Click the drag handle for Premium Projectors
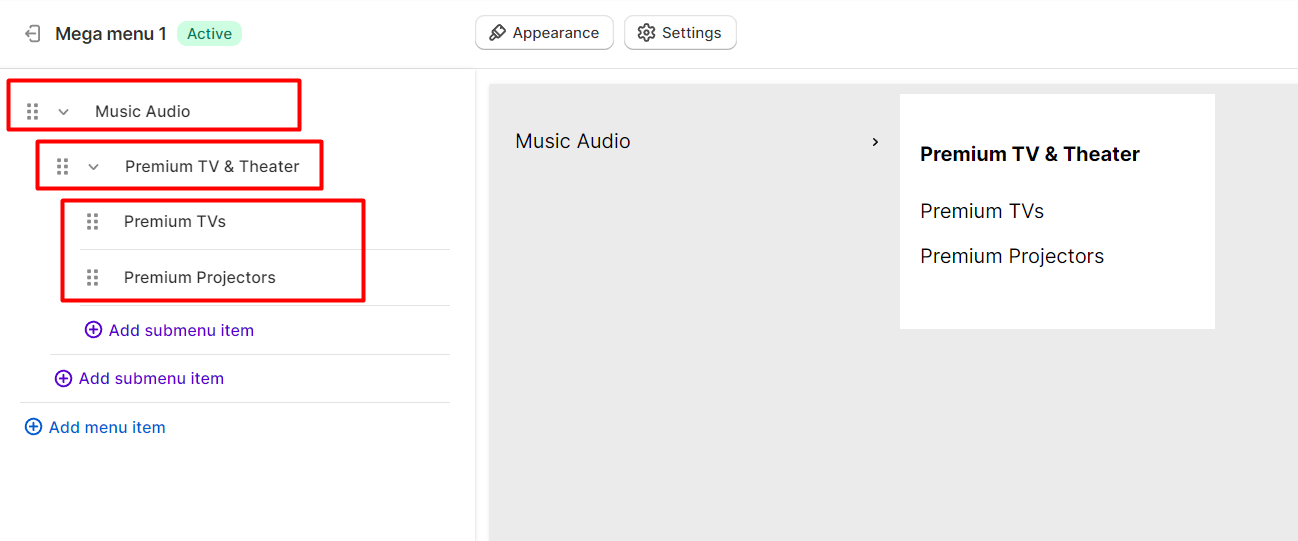 [x=92, y=277]
